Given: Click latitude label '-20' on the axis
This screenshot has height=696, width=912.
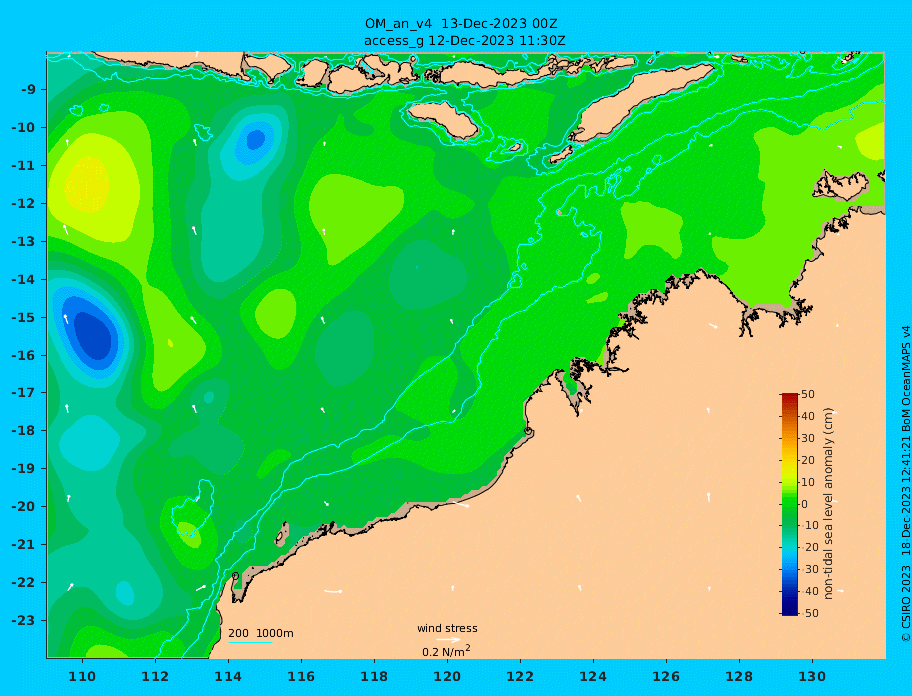Looking at the screenshot, I should point(24,507).
